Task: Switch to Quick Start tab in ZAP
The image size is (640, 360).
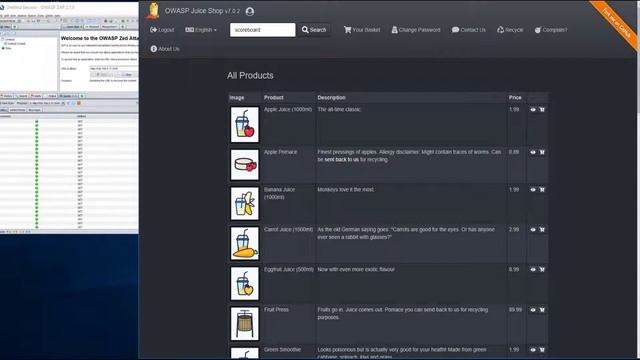Action: click(72, 27)
